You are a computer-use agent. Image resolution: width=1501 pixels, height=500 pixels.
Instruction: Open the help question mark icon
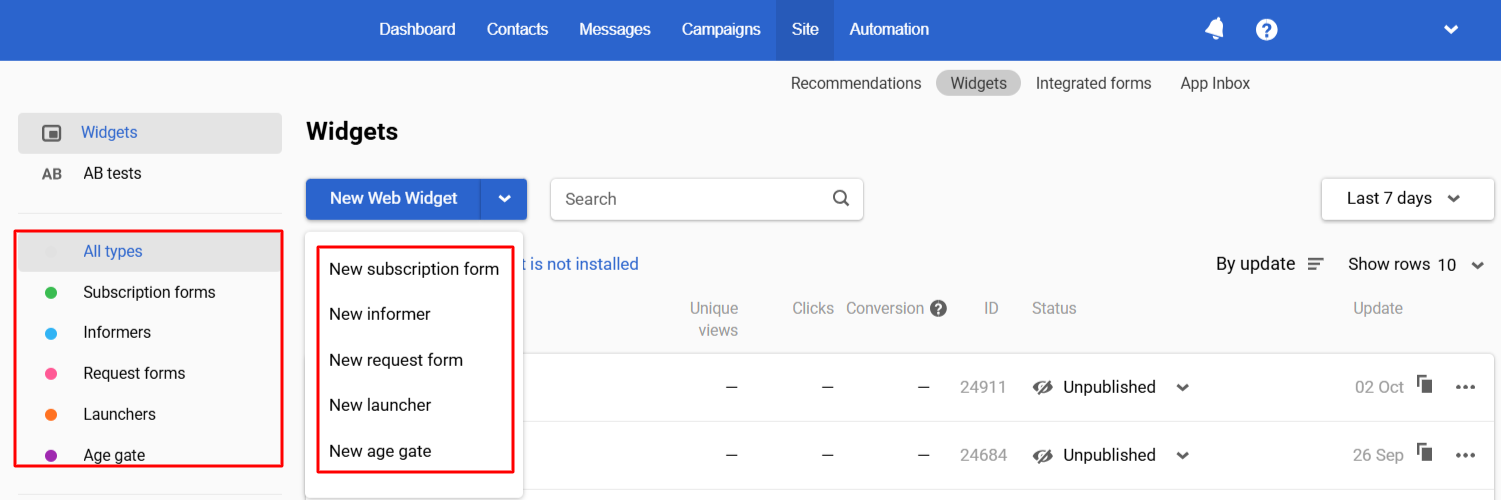(x=1267, y=30)
